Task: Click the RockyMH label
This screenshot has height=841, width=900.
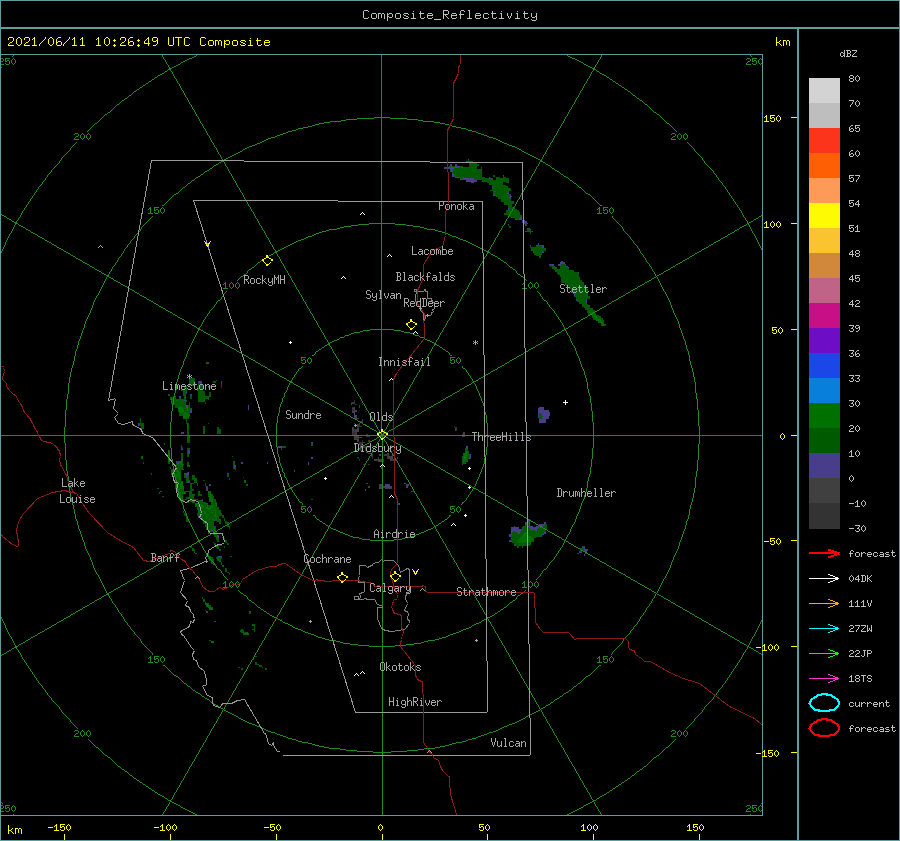Action: [x=264, y=280]
